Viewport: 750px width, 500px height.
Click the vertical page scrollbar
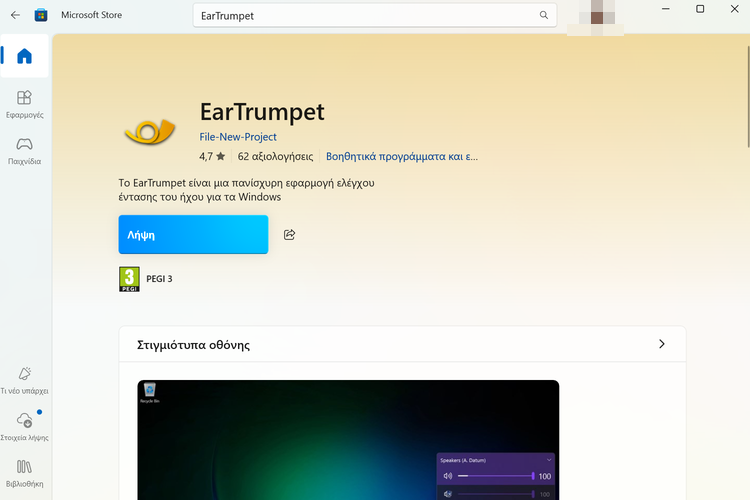[x=748, y=97]
